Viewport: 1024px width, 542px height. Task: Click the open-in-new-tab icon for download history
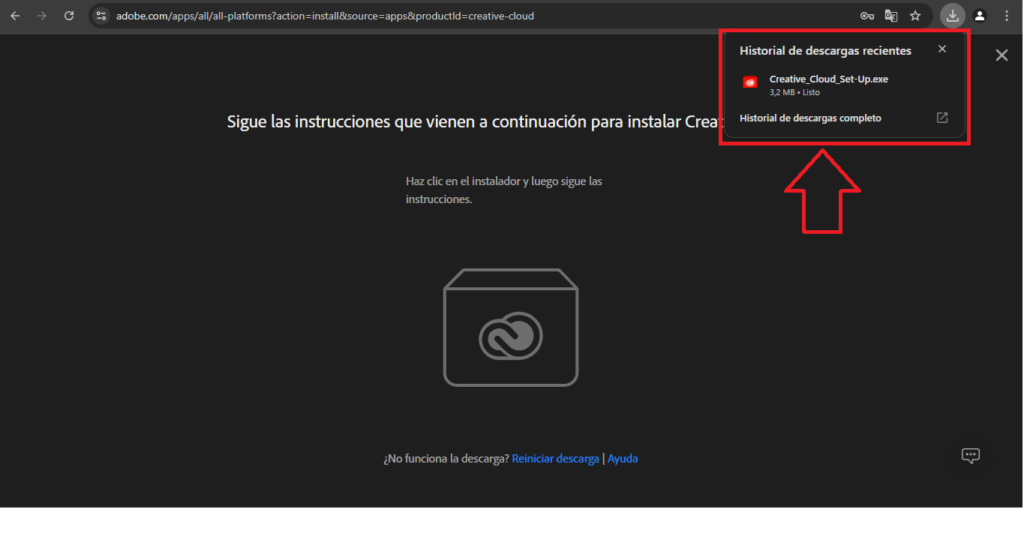[x=942, y=118]
